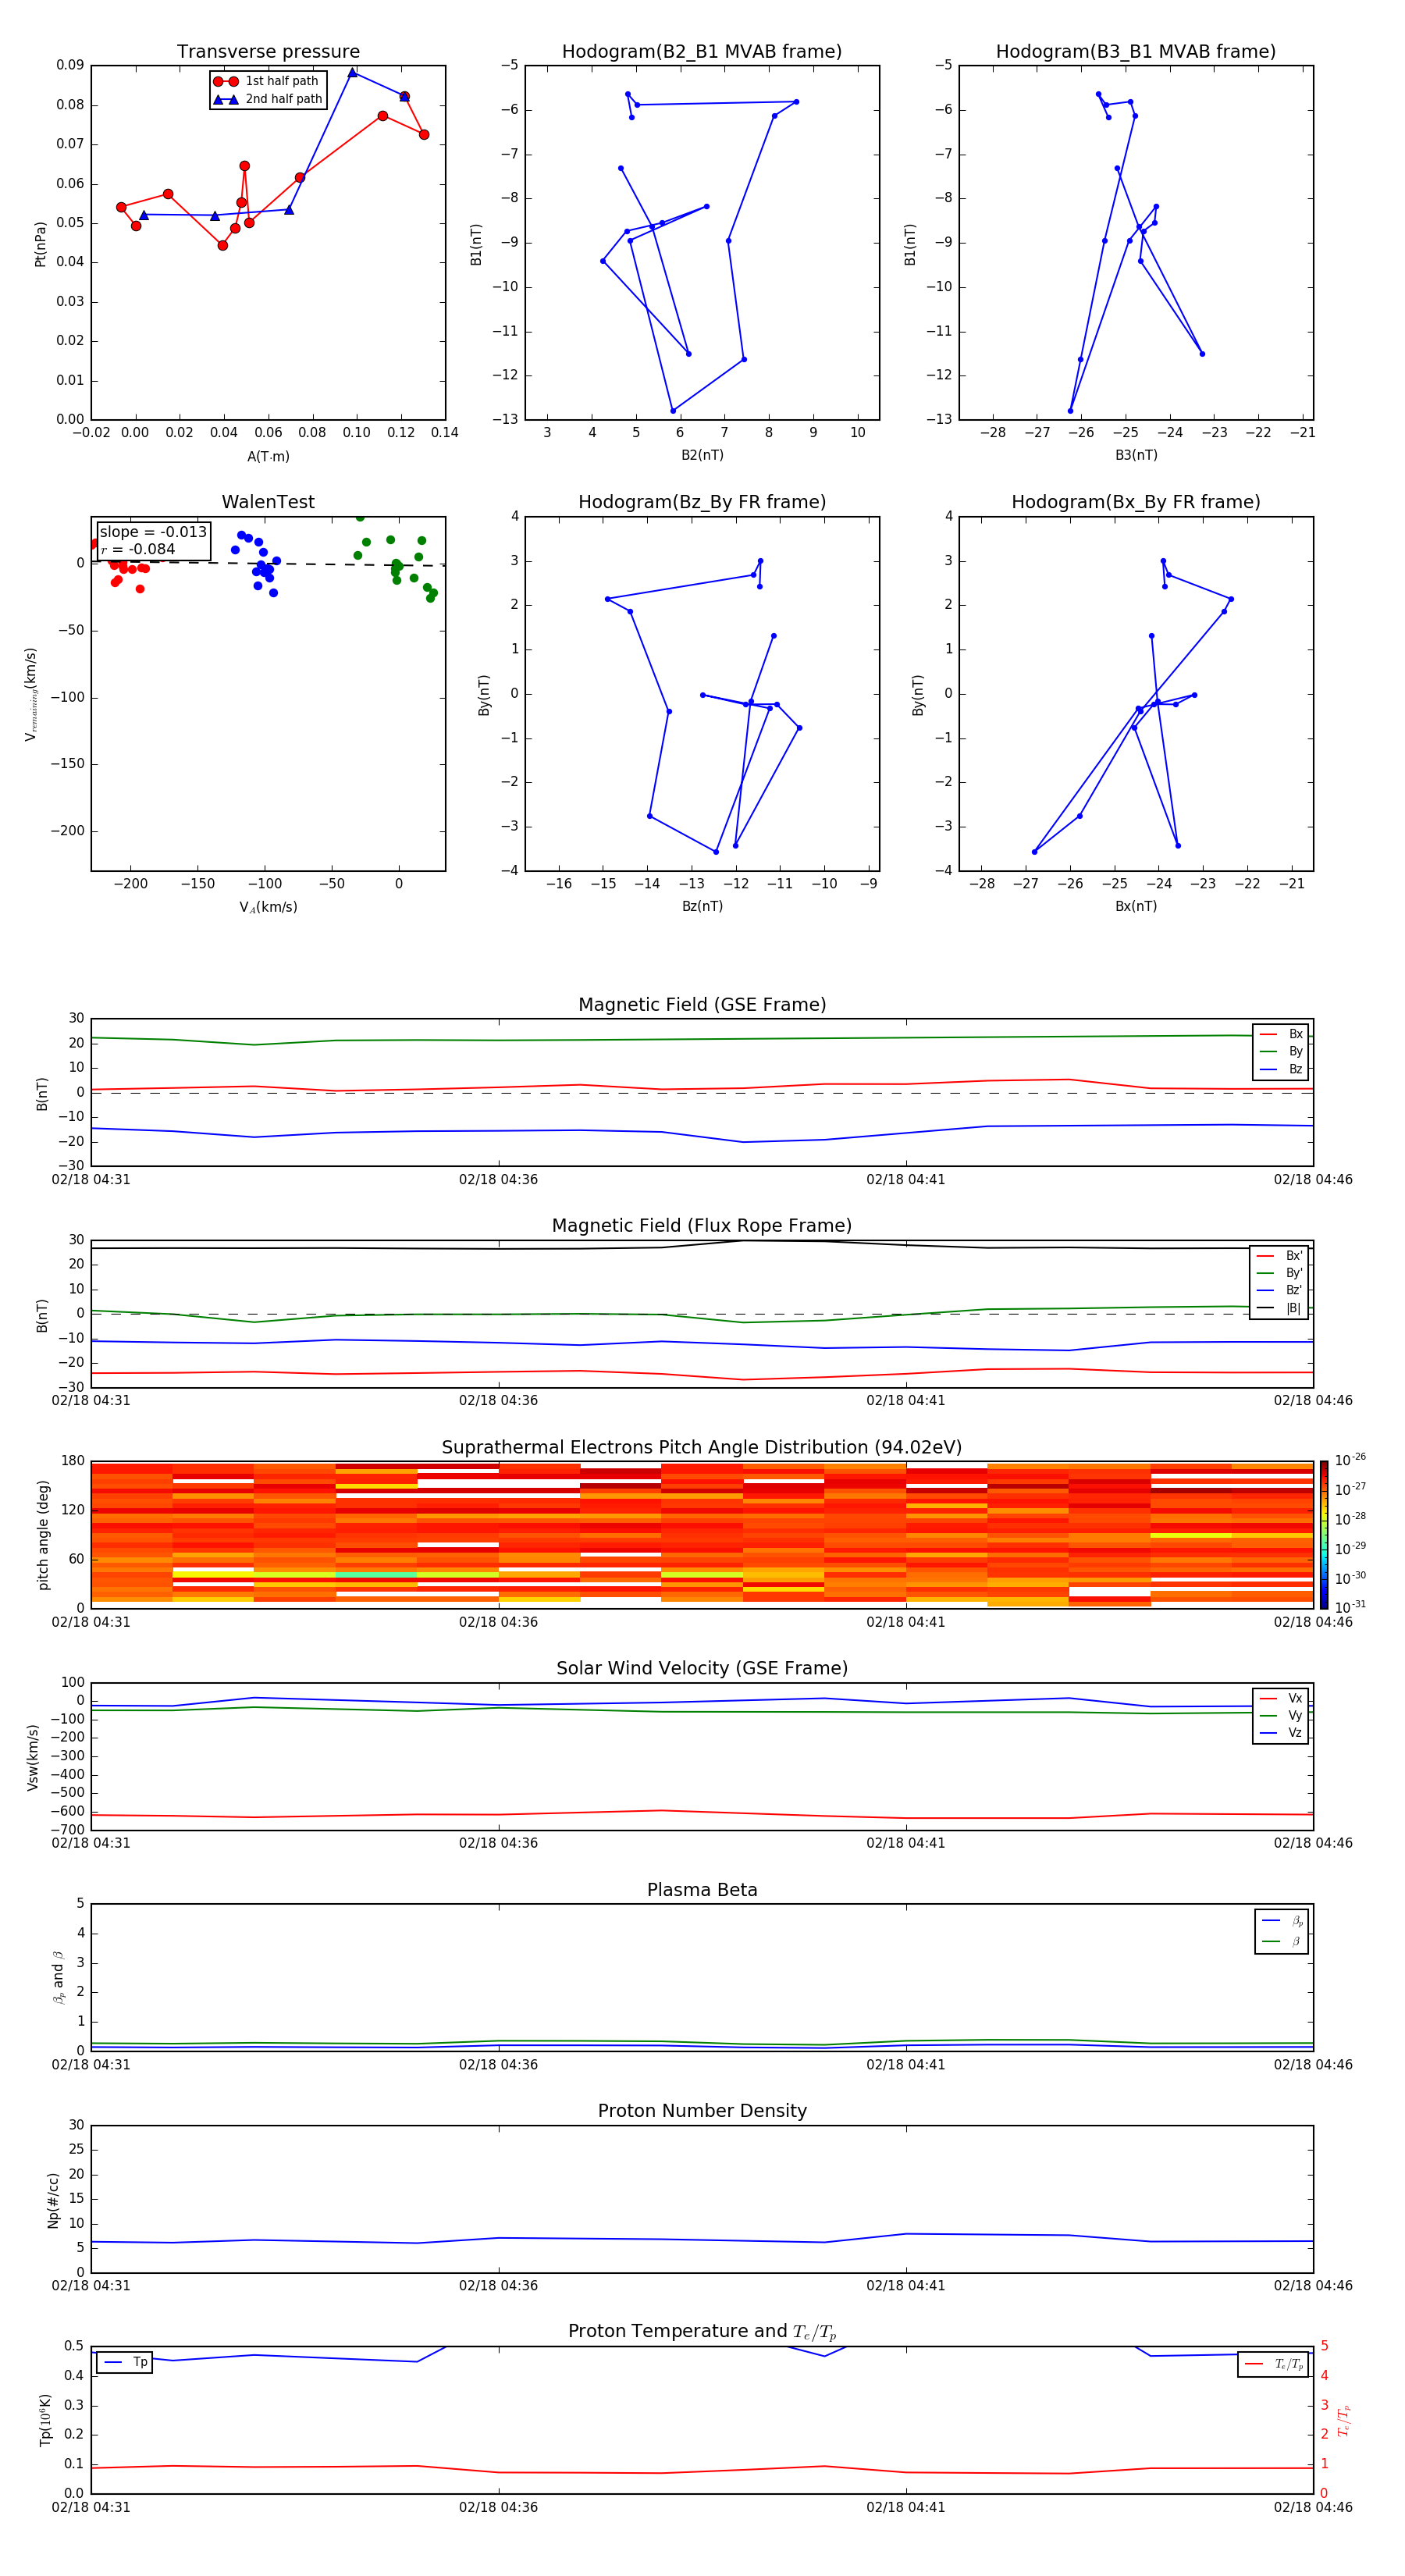Click the "Magnetic Field (GSE Frame)" title
The width and height of the screenshot is (1405, 2576).
coord(702,1004)
